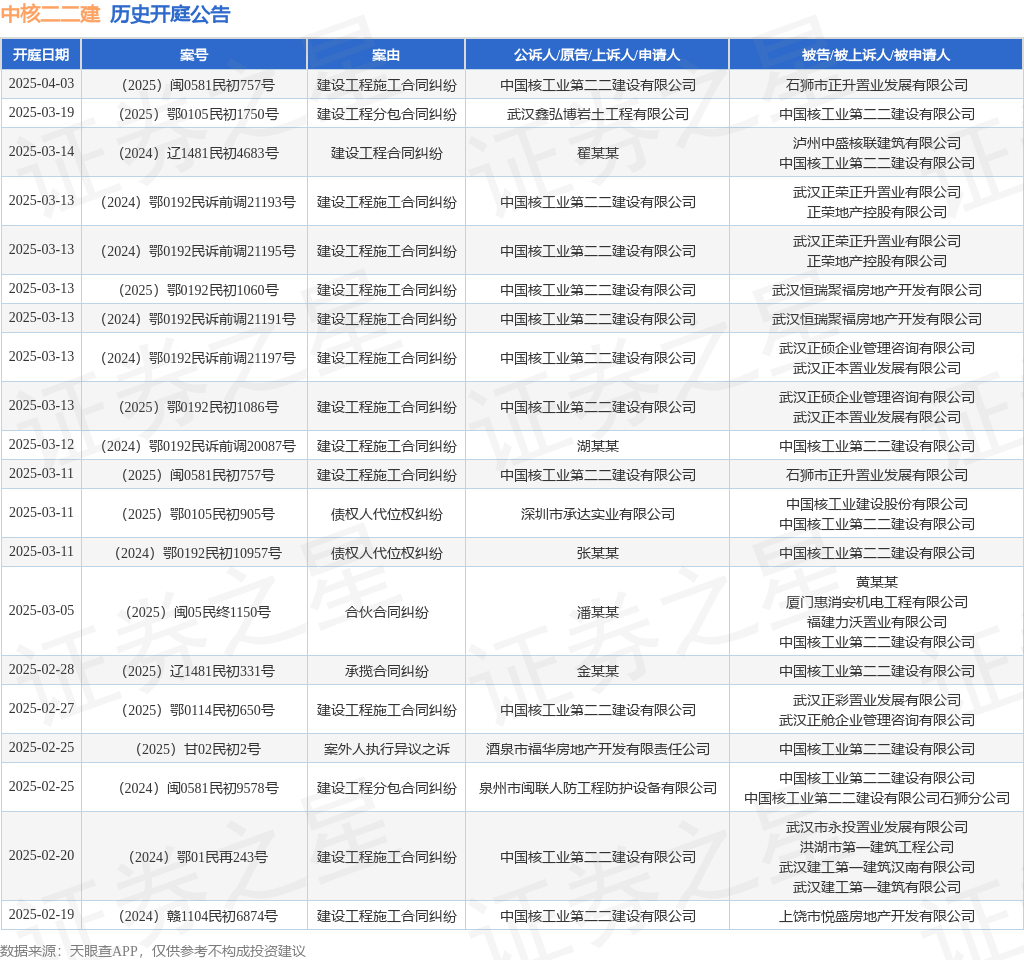Screen dimensions: 1024x960
Task: Click the 历史开庭公告 heading
Action: coord(170,14)
